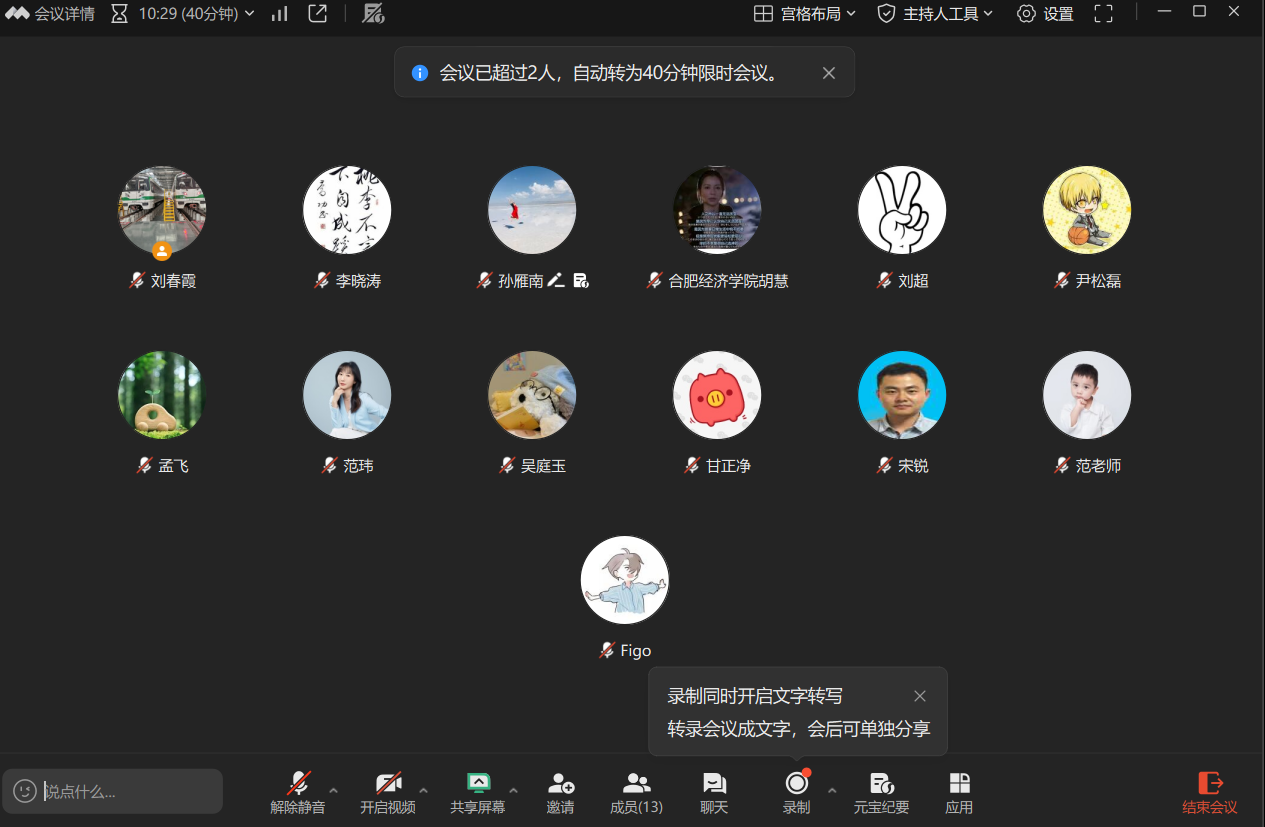Unmute microphone via 解除静音
This screenshot has height=827, width=1265.
298,784
